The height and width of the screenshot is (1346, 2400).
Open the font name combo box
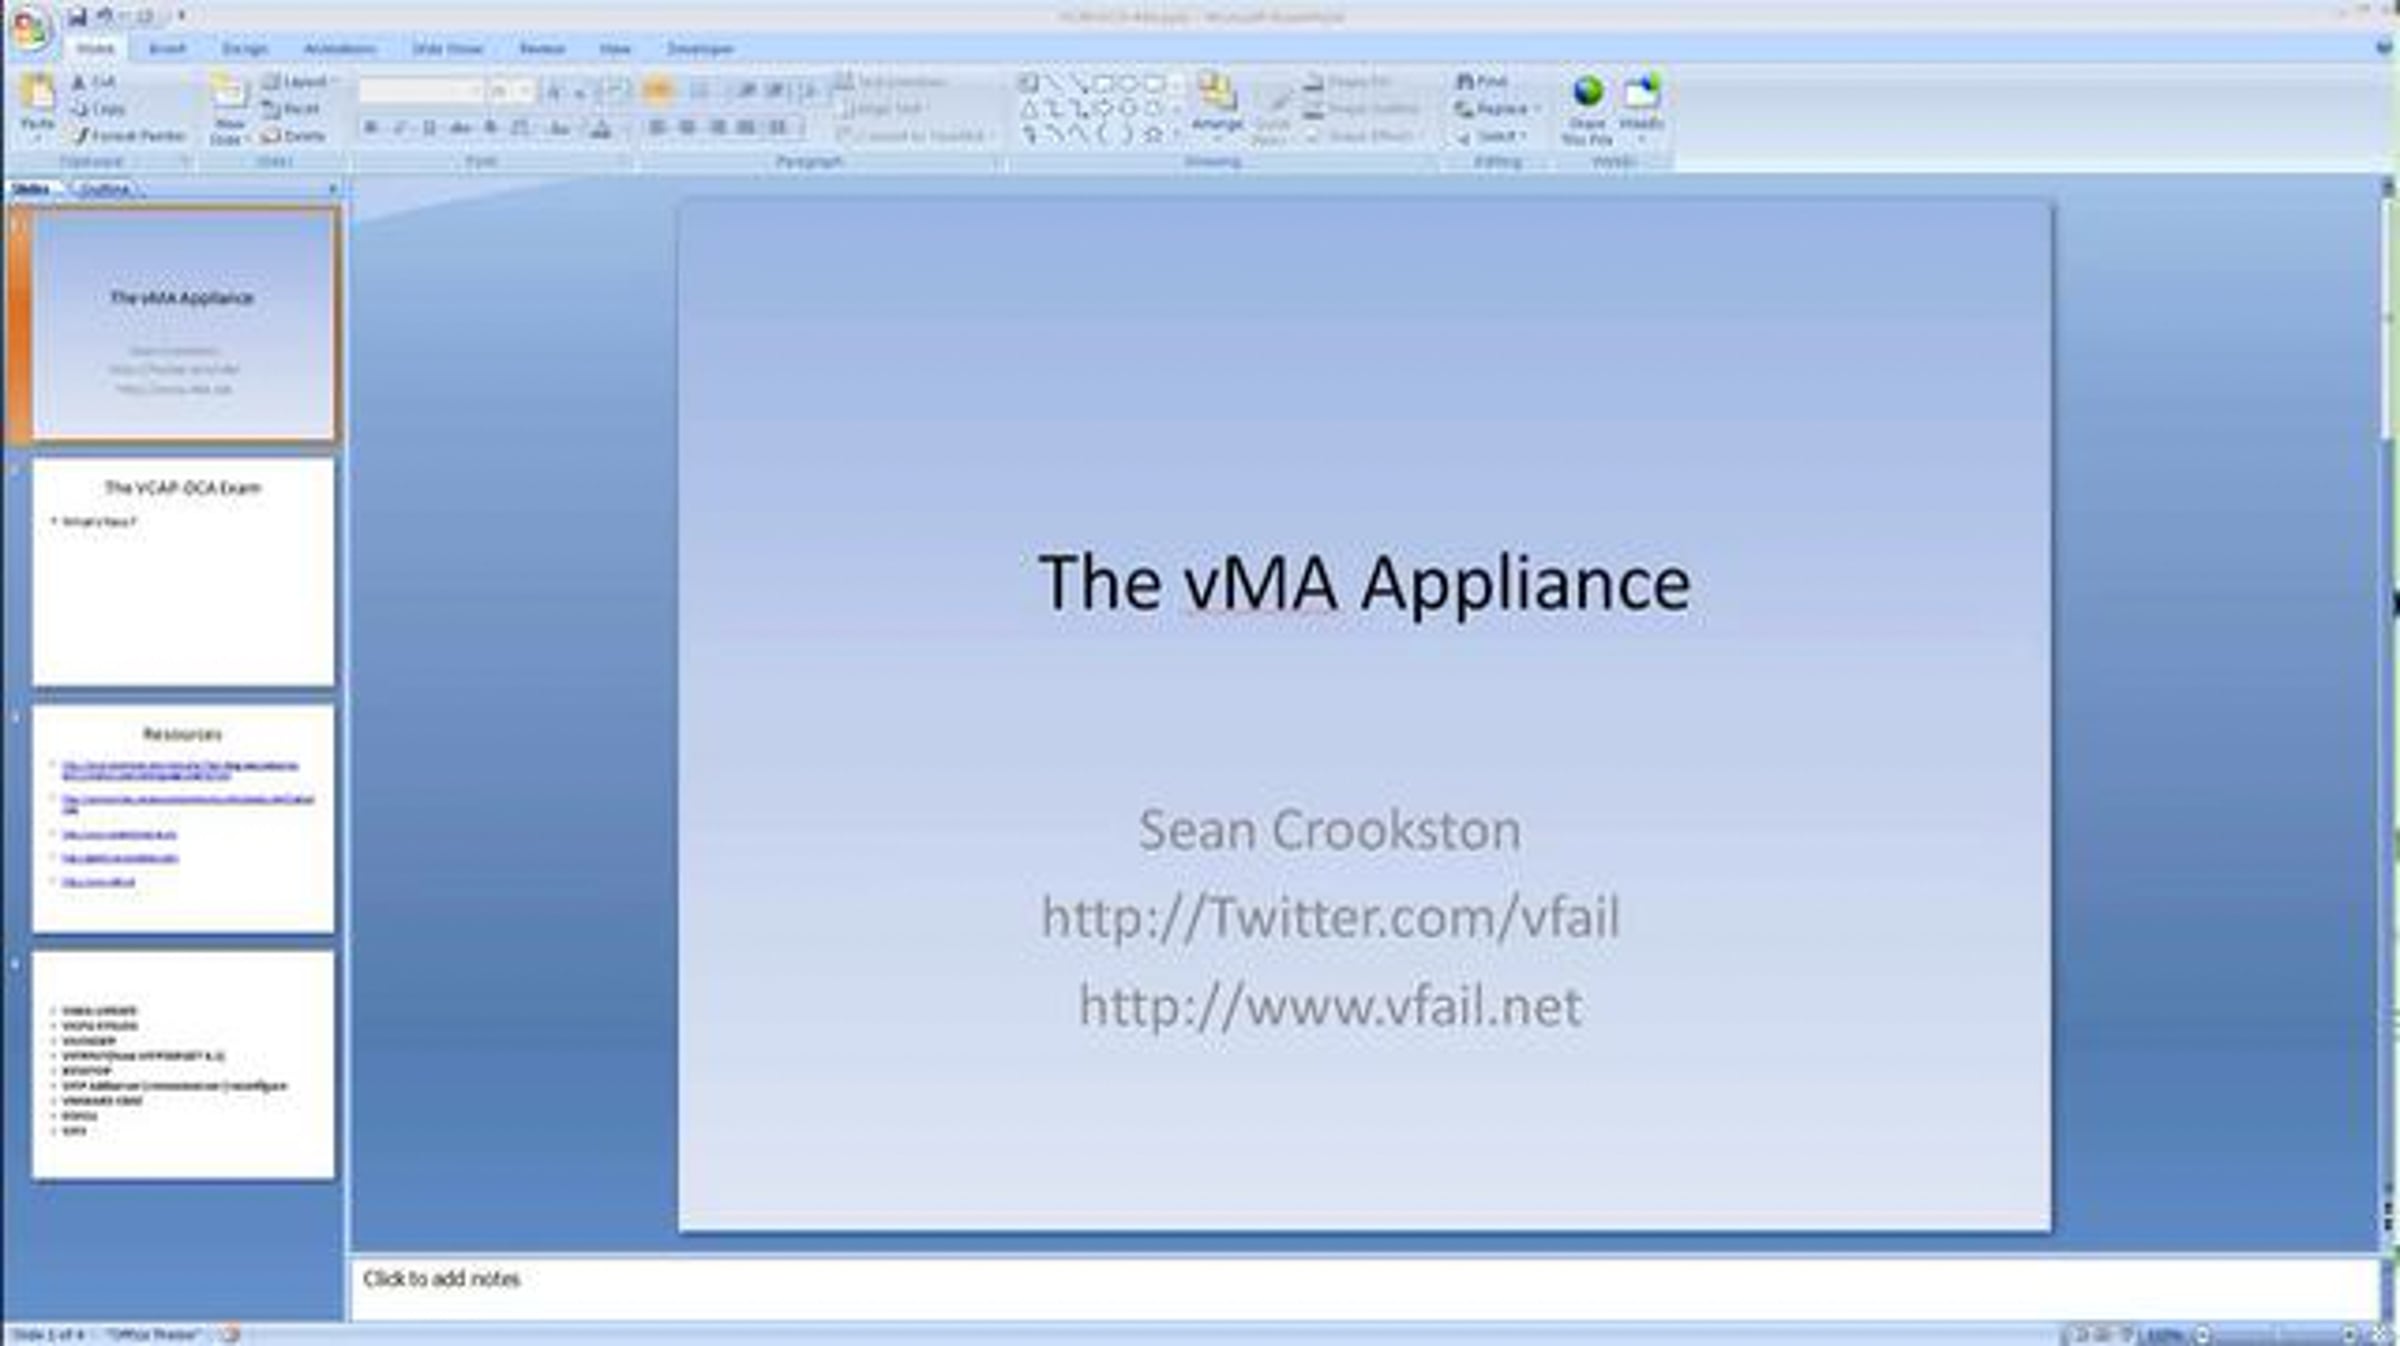pos(421,91)
